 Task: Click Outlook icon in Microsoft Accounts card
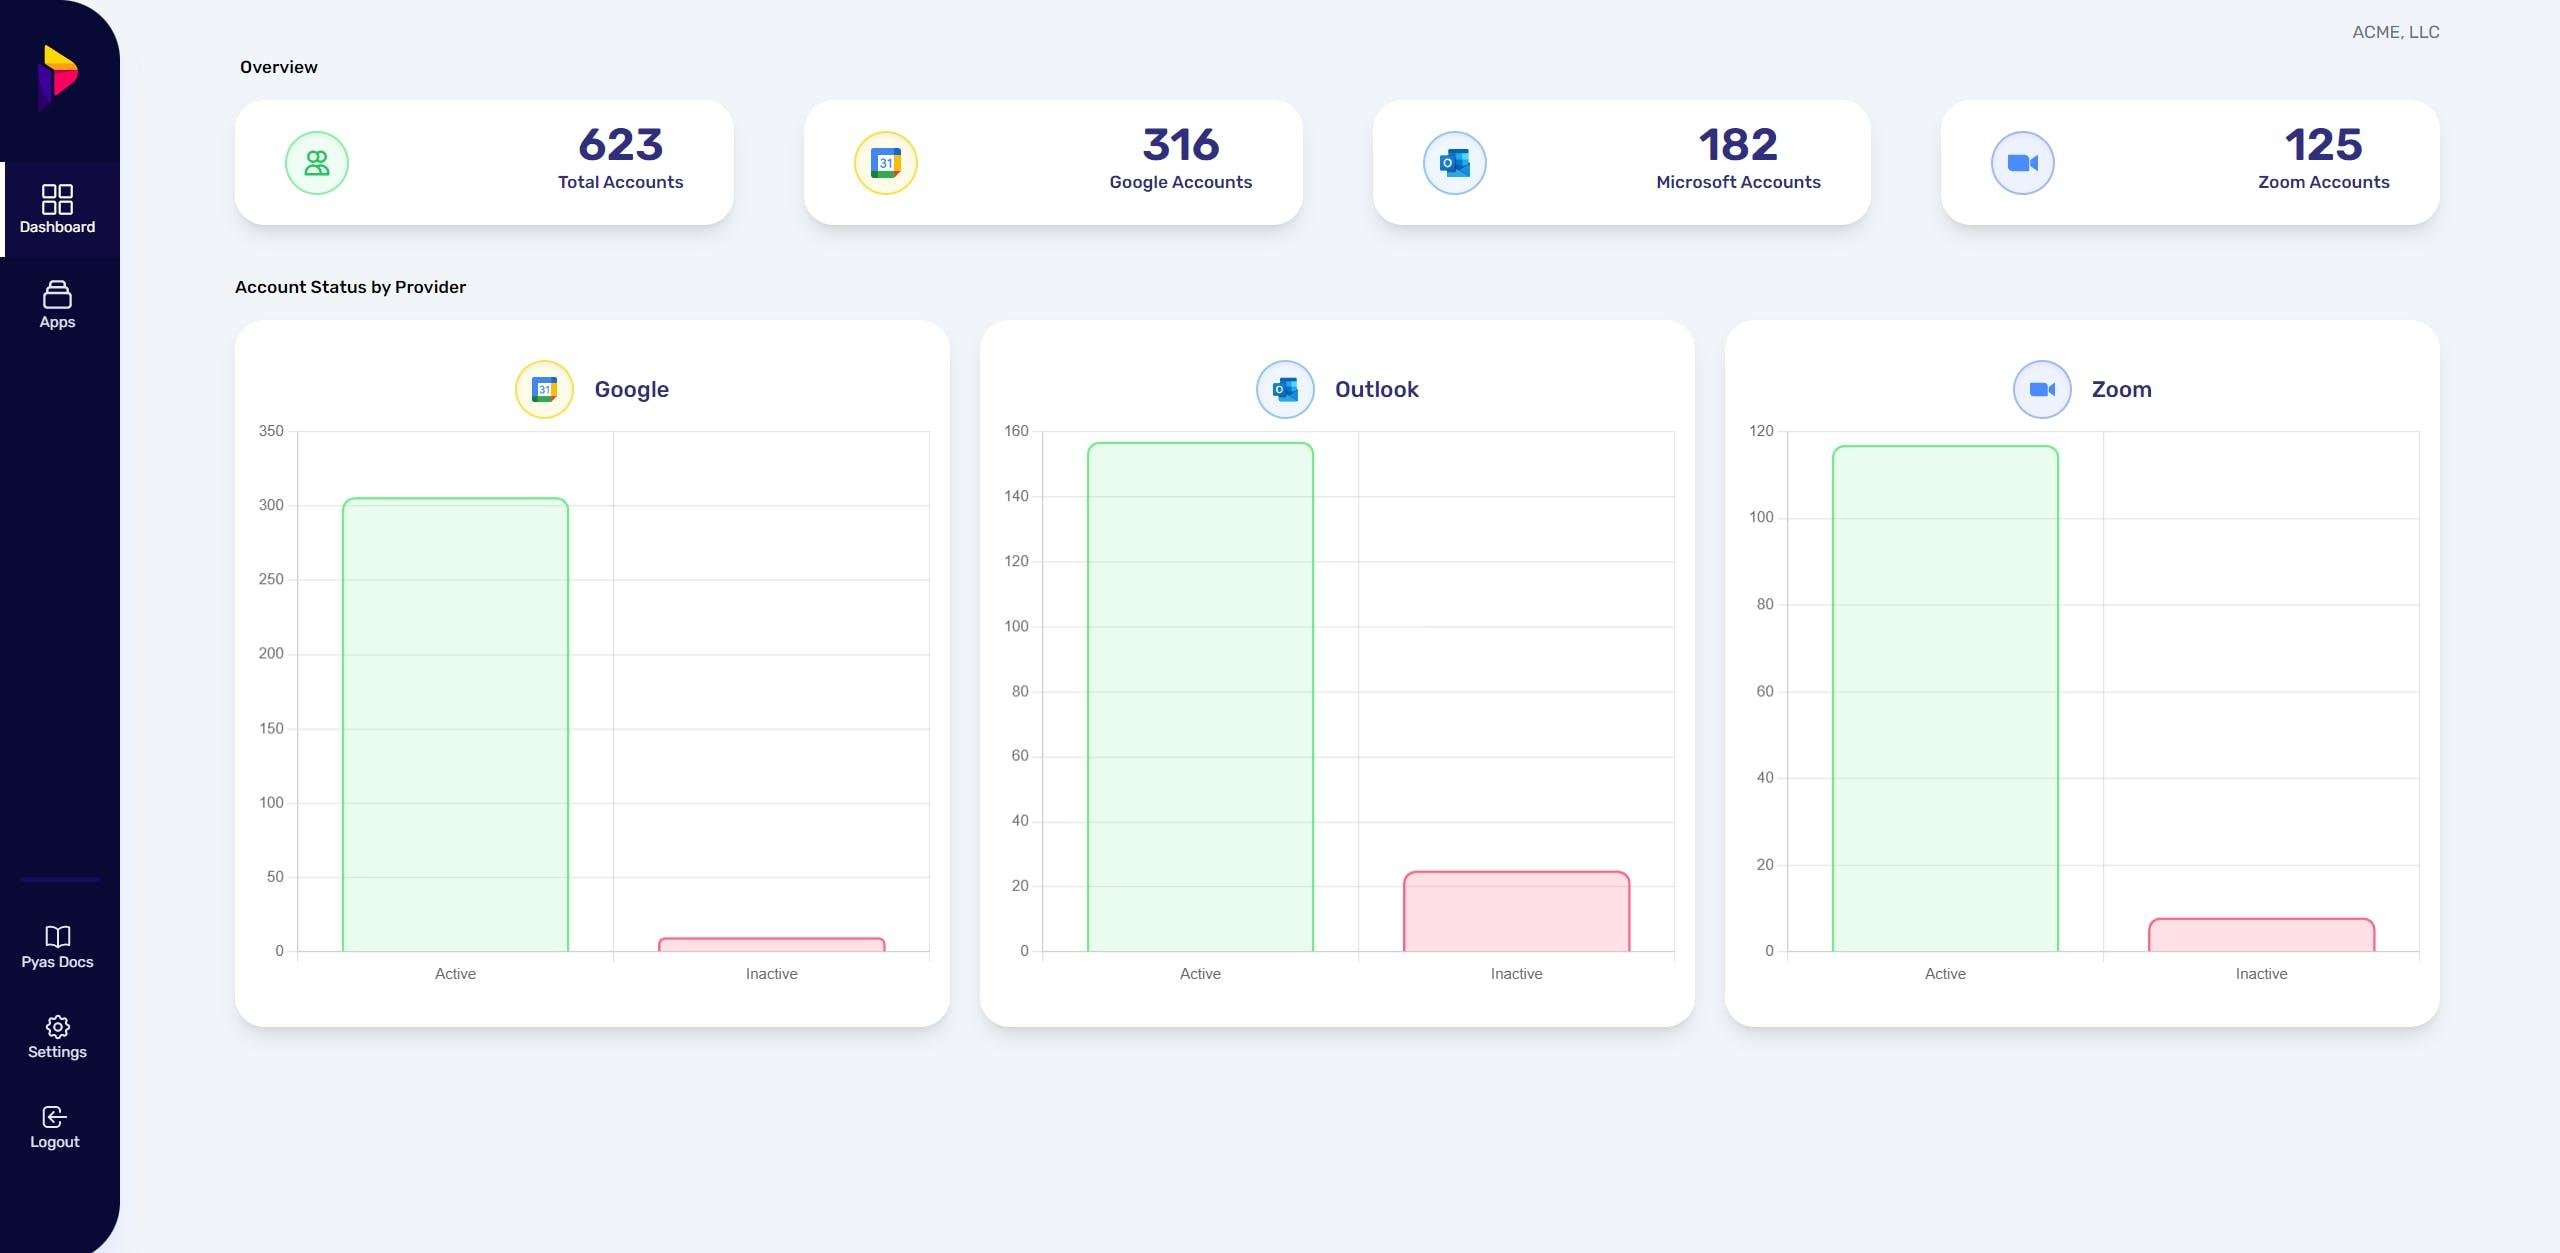(1454, 163)
